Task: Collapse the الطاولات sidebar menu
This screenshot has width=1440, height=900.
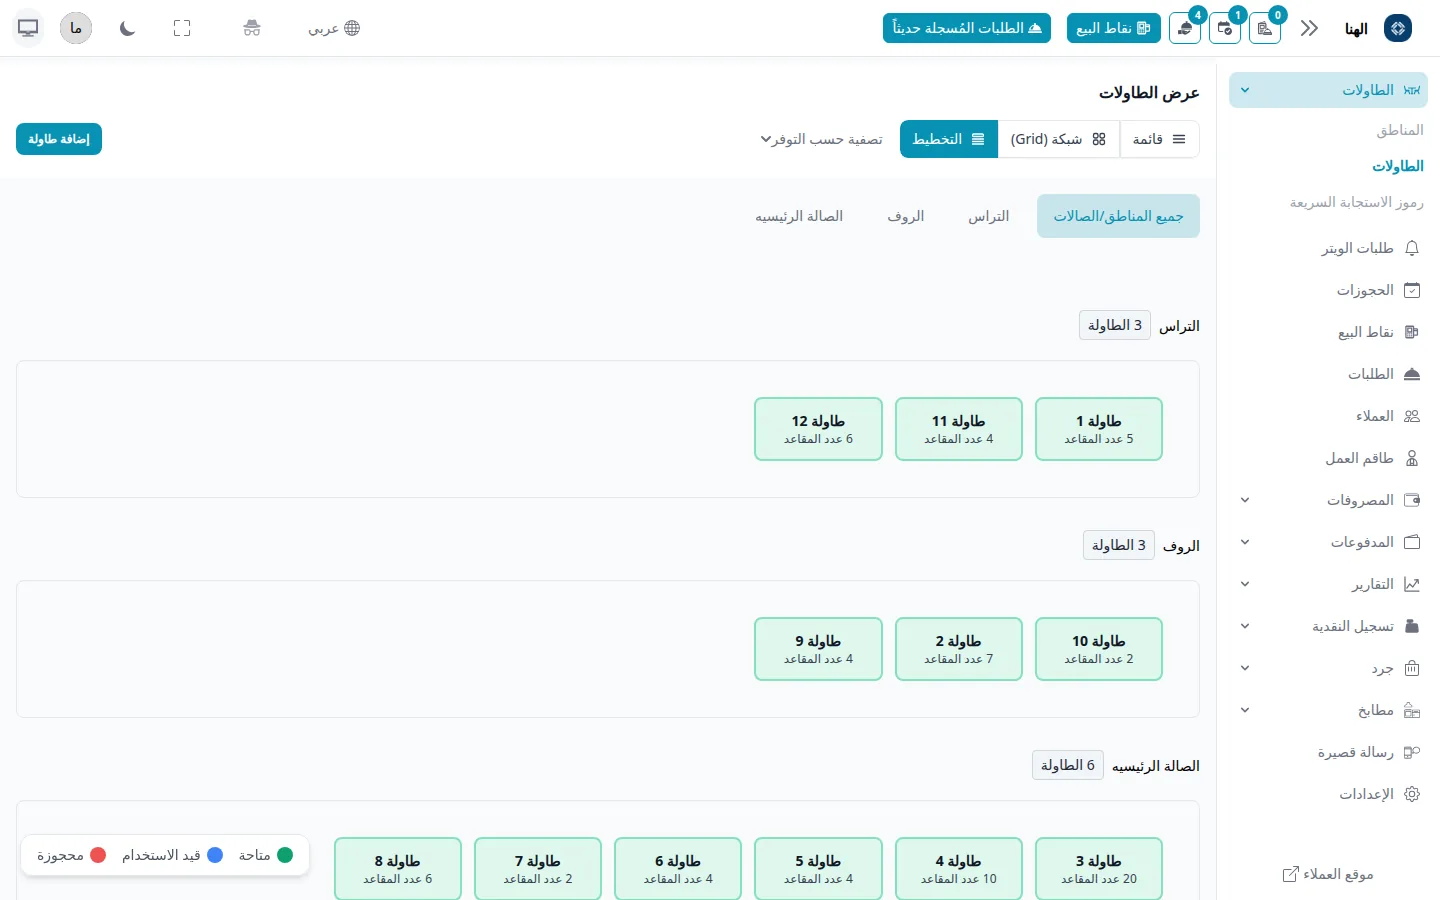Action: [x=1328, y=90]
